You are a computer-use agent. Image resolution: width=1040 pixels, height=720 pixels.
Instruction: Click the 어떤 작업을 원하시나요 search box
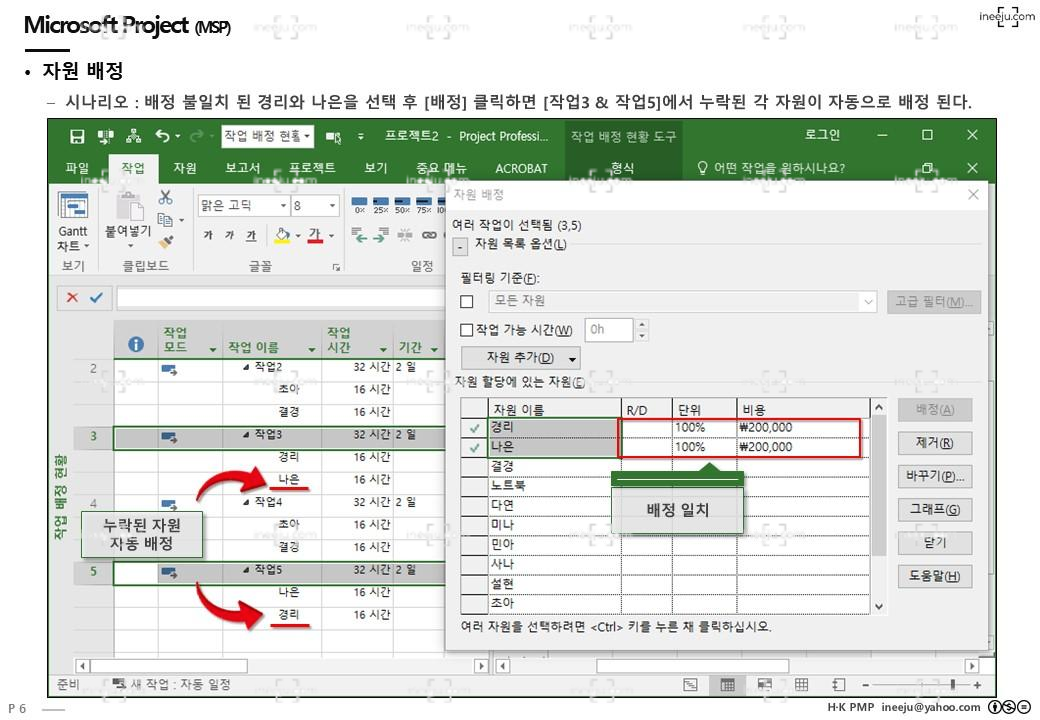coord(771,168)
